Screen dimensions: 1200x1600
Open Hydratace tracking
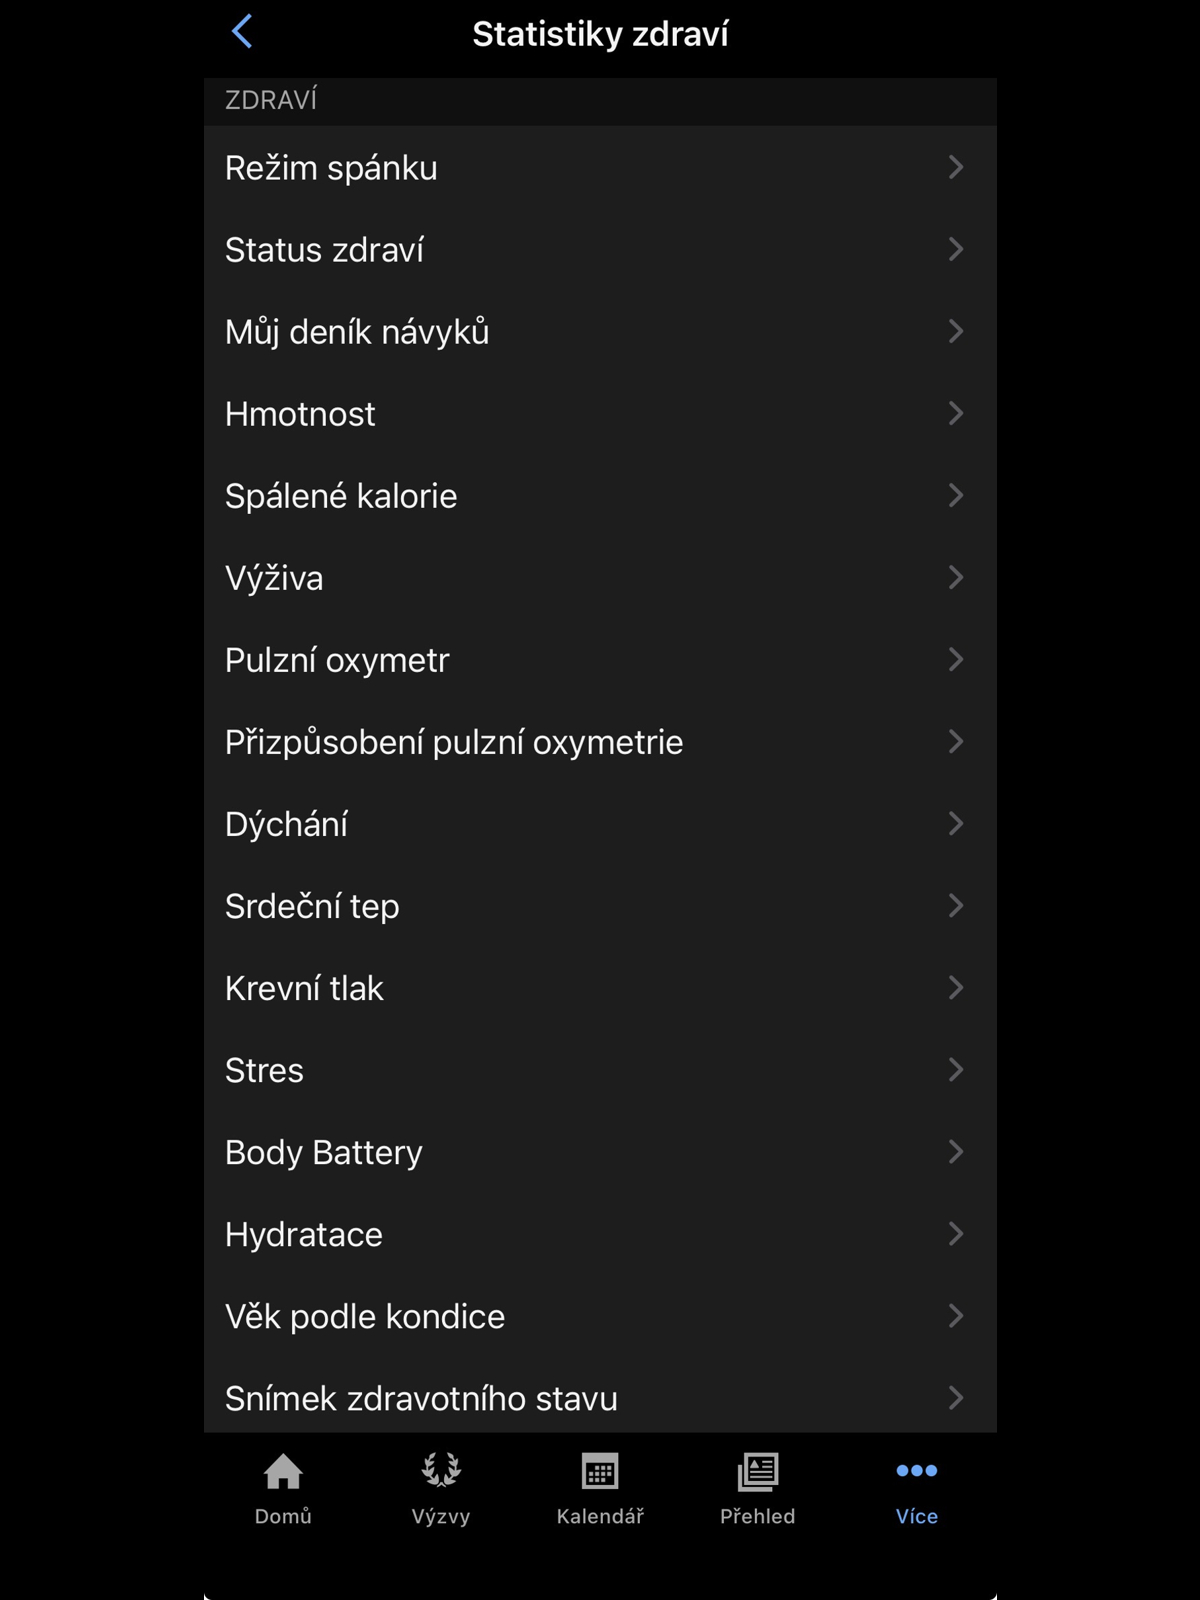coord(304,1234)
